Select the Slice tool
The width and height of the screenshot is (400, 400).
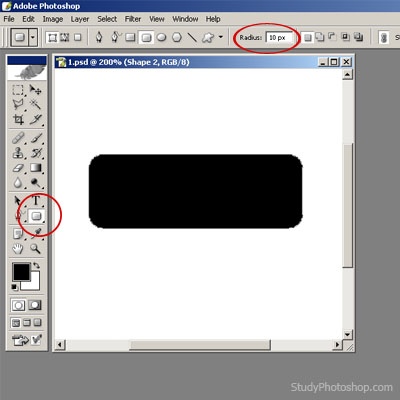[x=35, y=119]
